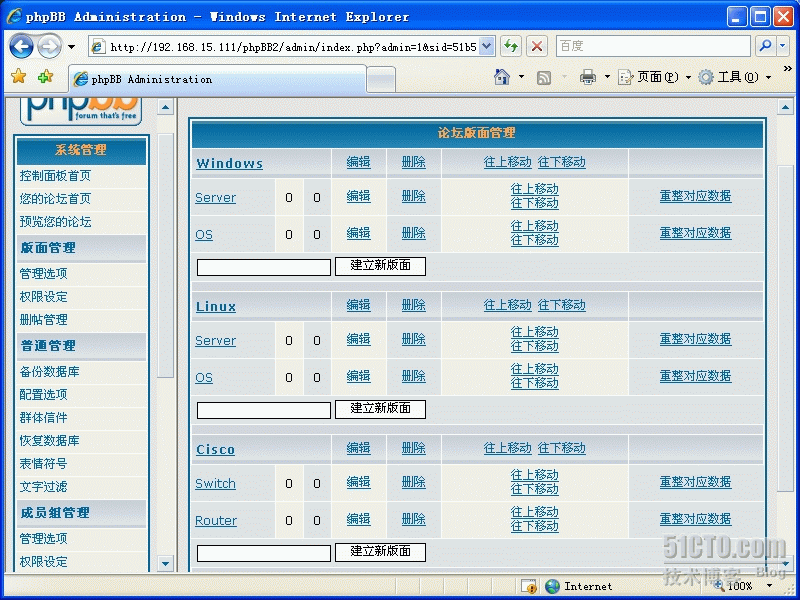Open 文字过滤 in the sidebar
This screenshot has width=800, height=600.
coord(43,487)
